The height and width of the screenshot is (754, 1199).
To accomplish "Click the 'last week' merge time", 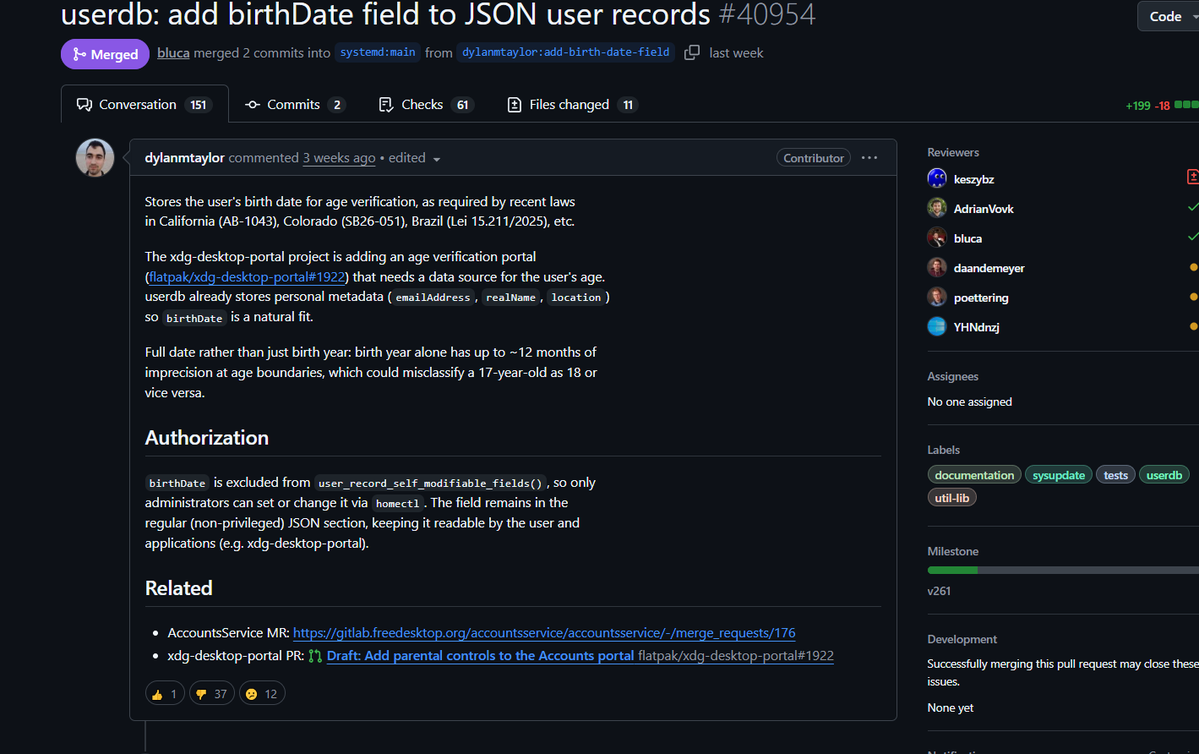I will (736, 53).
